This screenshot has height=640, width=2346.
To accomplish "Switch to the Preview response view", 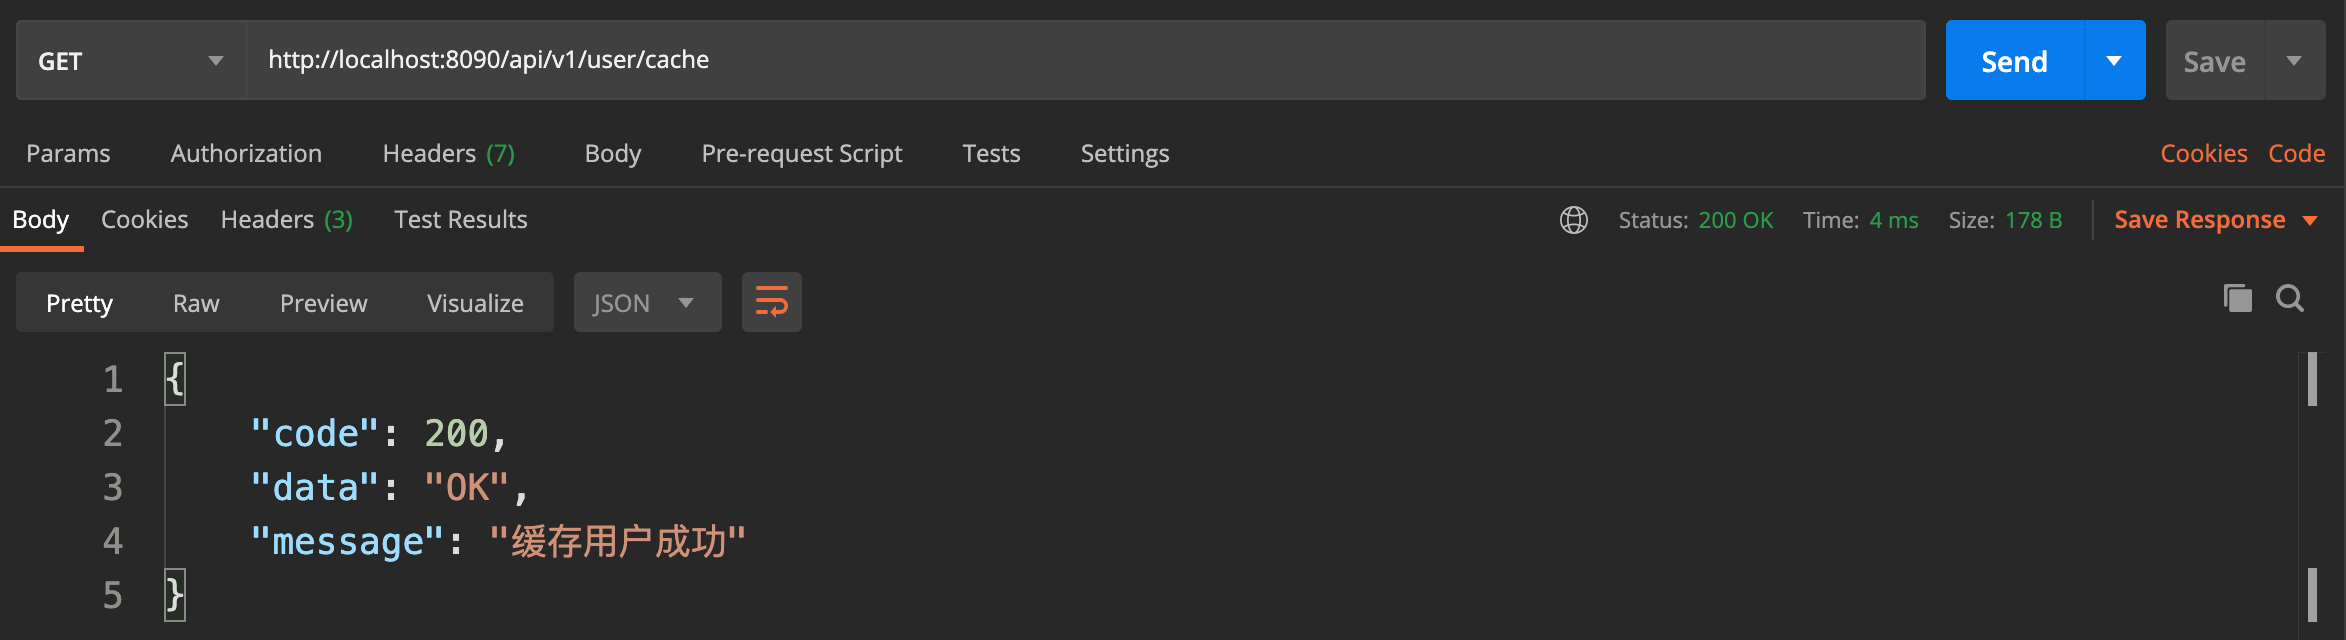I will click(x=323, y=302).
